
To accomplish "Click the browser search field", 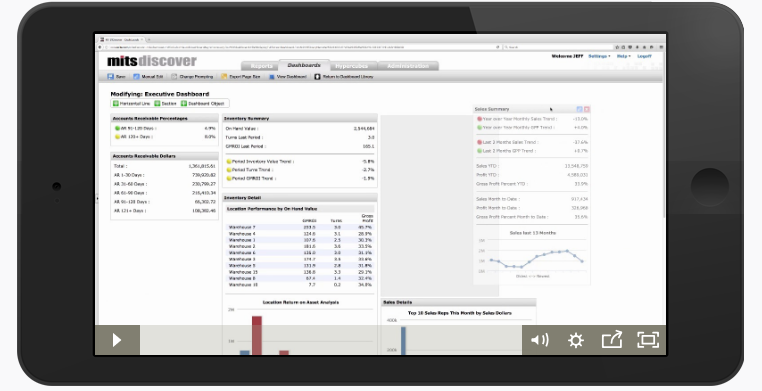I will tap(558, 47).
